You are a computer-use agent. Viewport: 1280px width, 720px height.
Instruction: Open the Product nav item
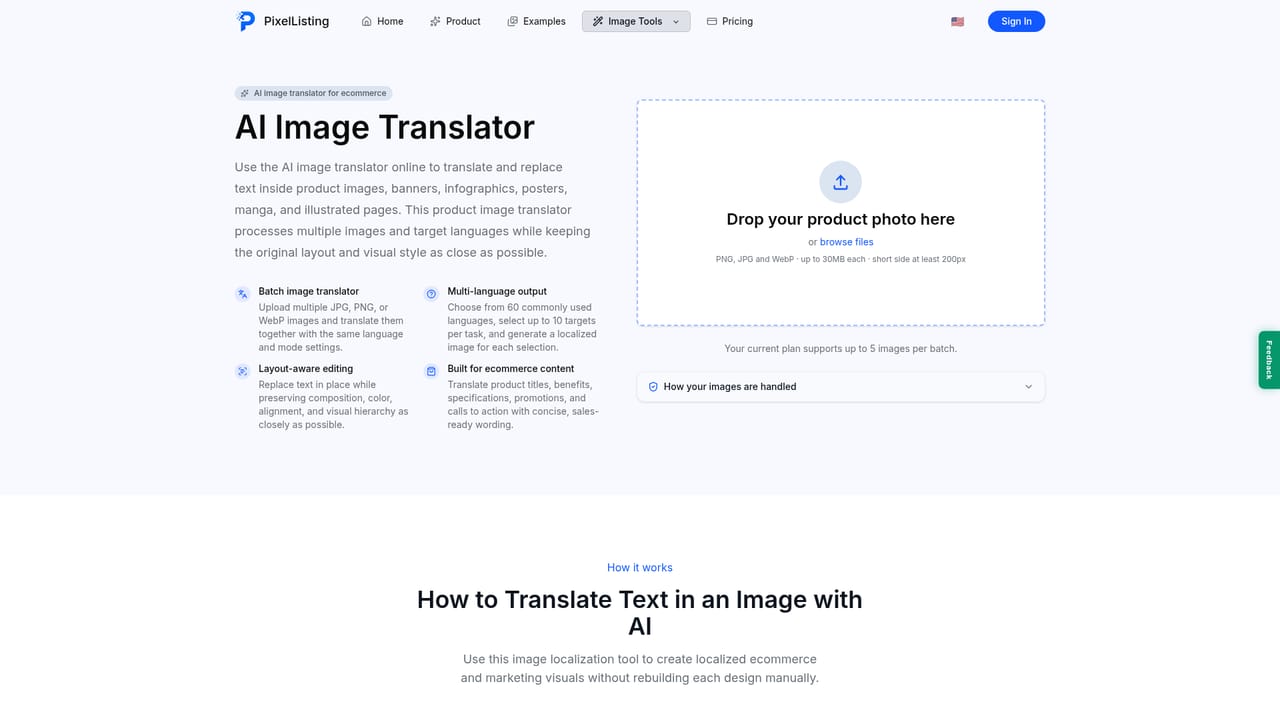(x=455, y=21)
